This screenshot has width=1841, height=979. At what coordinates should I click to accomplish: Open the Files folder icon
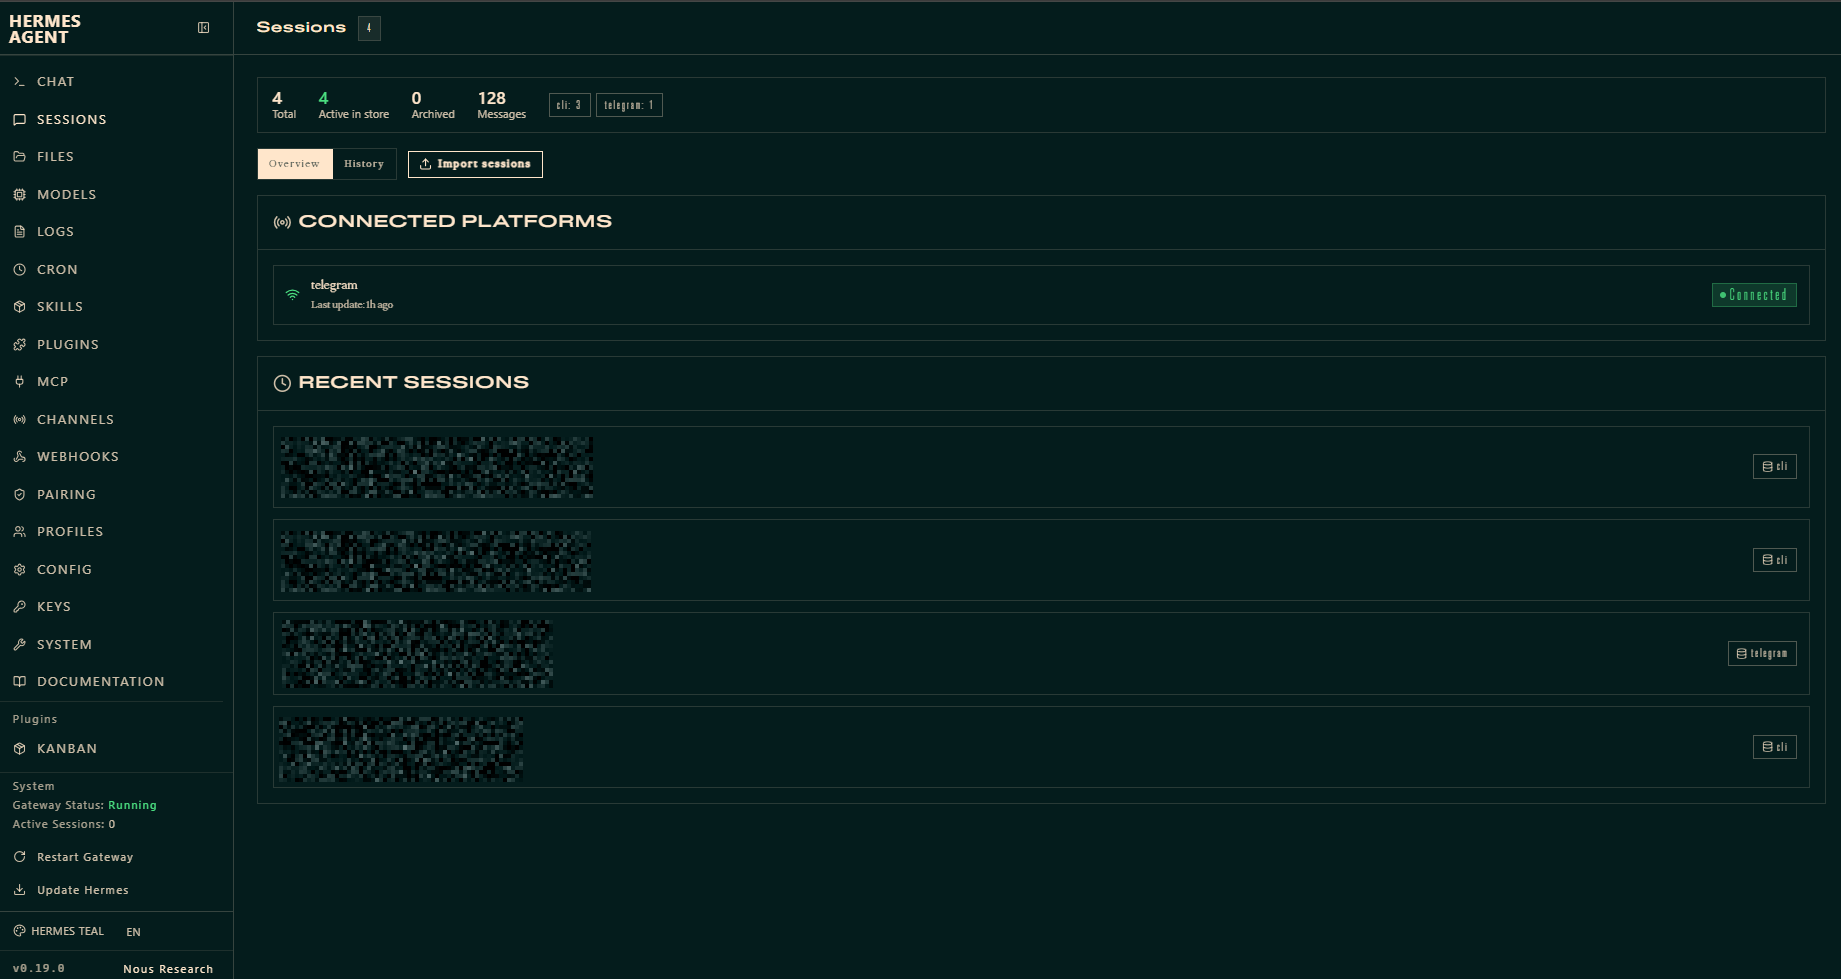pyautogui.click(x=19, y=157)
